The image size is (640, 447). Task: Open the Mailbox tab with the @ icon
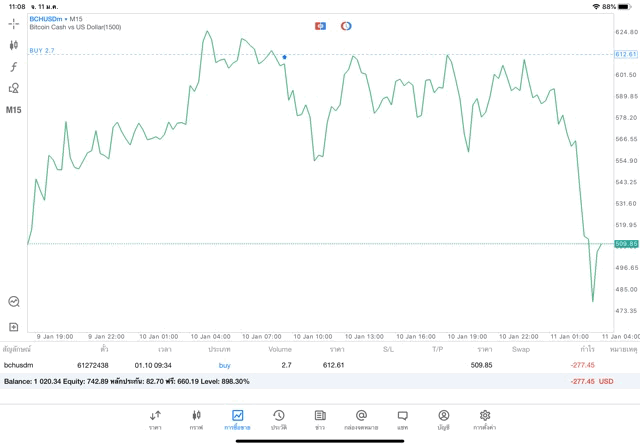361,419
